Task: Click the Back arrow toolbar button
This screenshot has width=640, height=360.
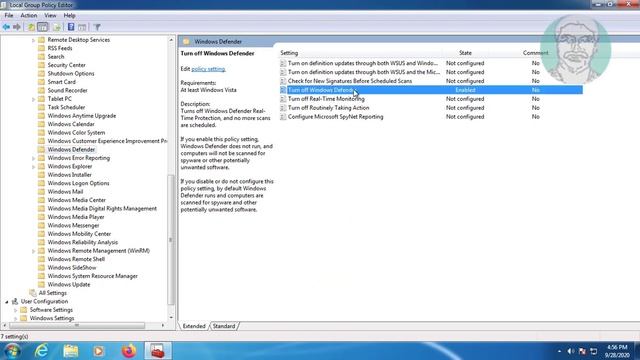Action: [6, 27]
